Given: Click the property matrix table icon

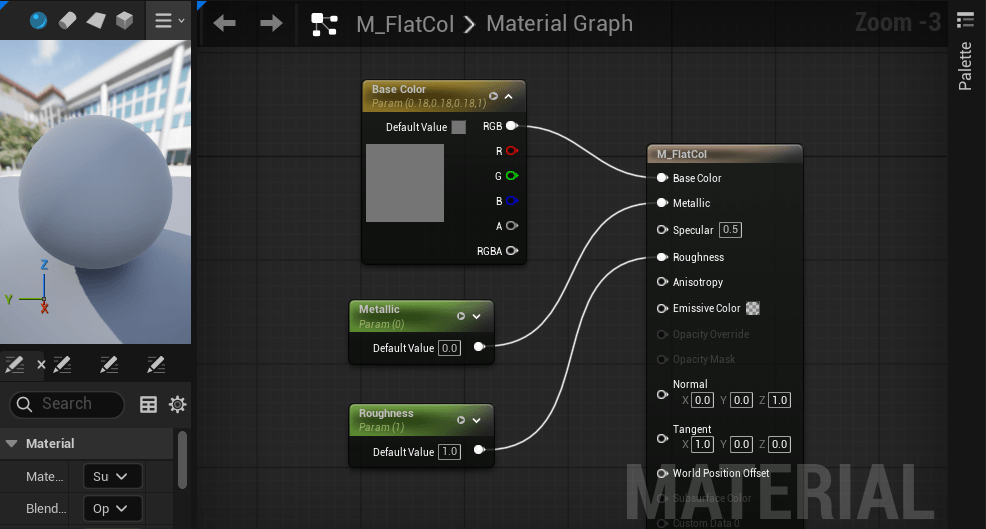Looking at the screenshot, I should pyautogui.click(x=149, y=404).
